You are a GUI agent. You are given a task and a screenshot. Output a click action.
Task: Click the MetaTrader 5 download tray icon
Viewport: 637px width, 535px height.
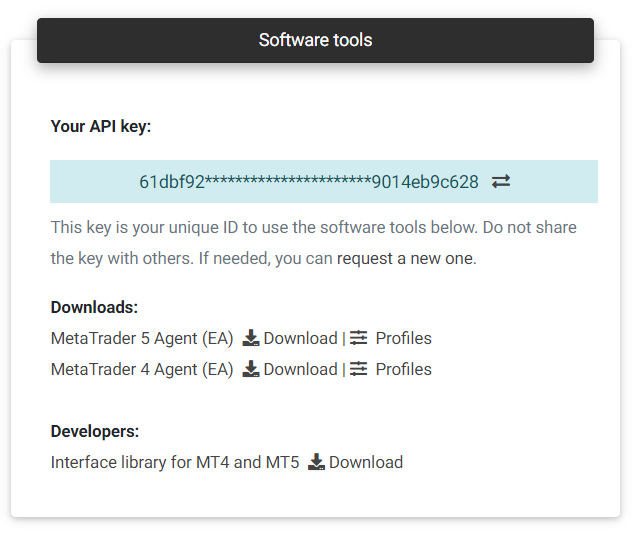(251, 338)
